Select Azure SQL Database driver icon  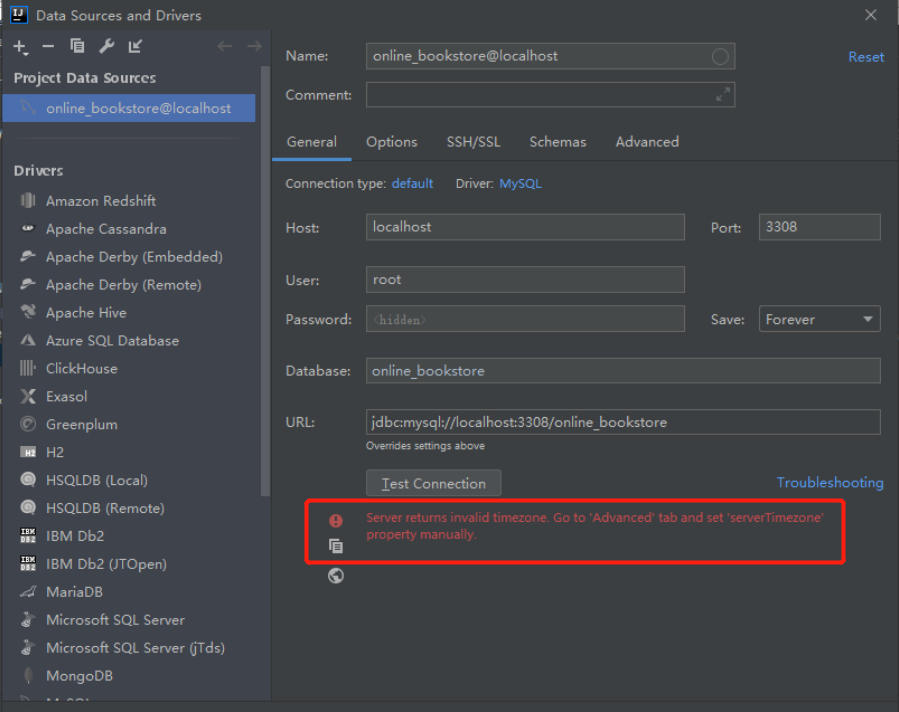point(28,340)
